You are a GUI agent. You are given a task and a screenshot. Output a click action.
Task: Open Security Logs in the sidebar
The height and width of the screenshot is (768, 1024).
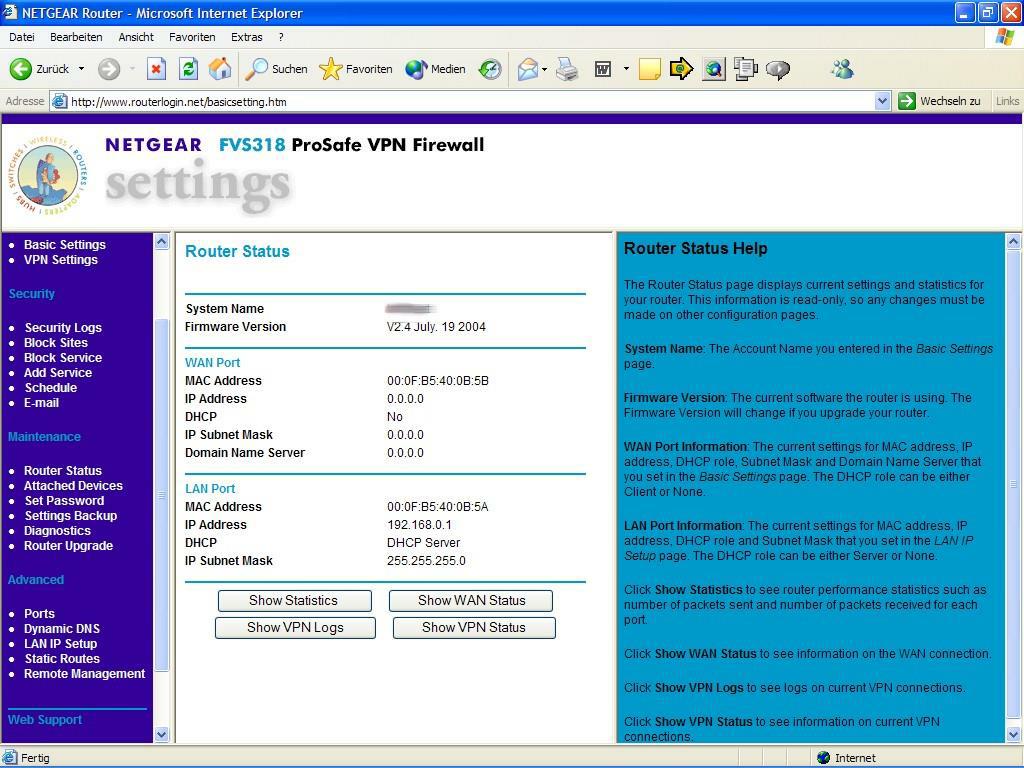point(63,327)
